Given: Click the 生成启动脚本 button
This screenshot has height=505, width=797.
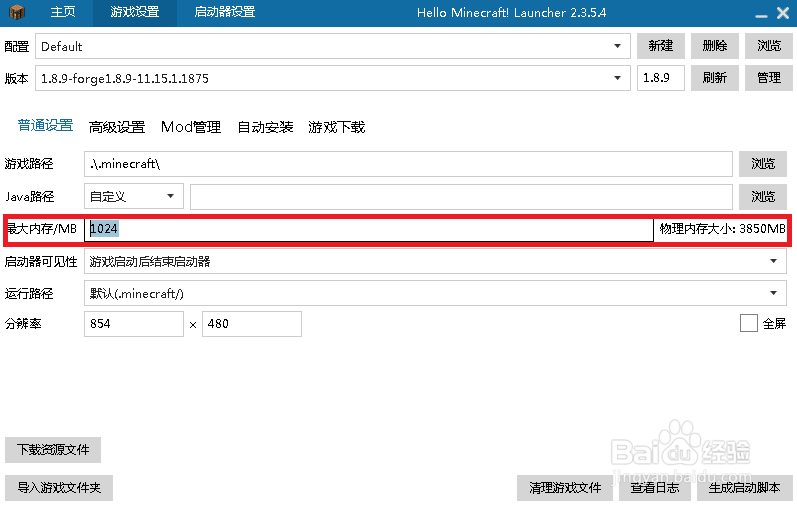Looking at the screenshot, I should (x=745, y=488).
